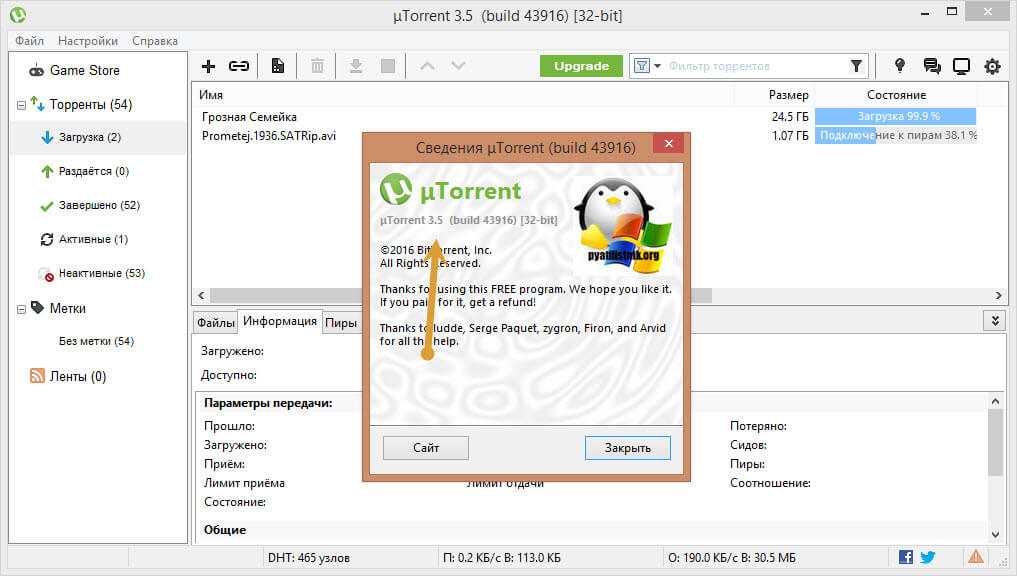Click the green Upgrade button
1017x576 pixels.
tap(581, 66)
